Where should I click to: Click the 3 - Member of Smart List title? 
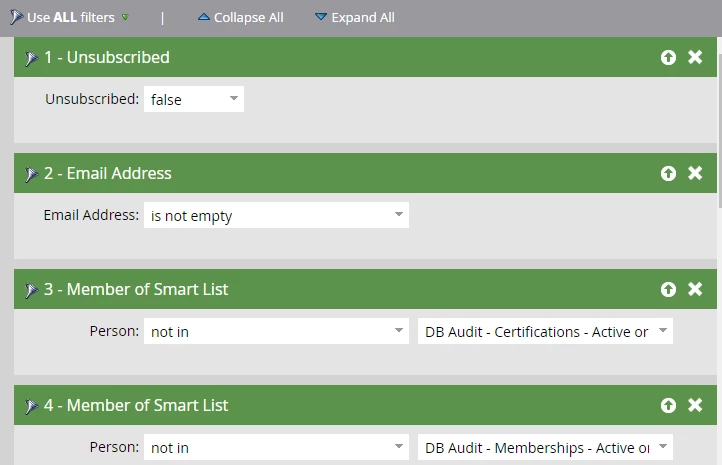click(136, 290)
